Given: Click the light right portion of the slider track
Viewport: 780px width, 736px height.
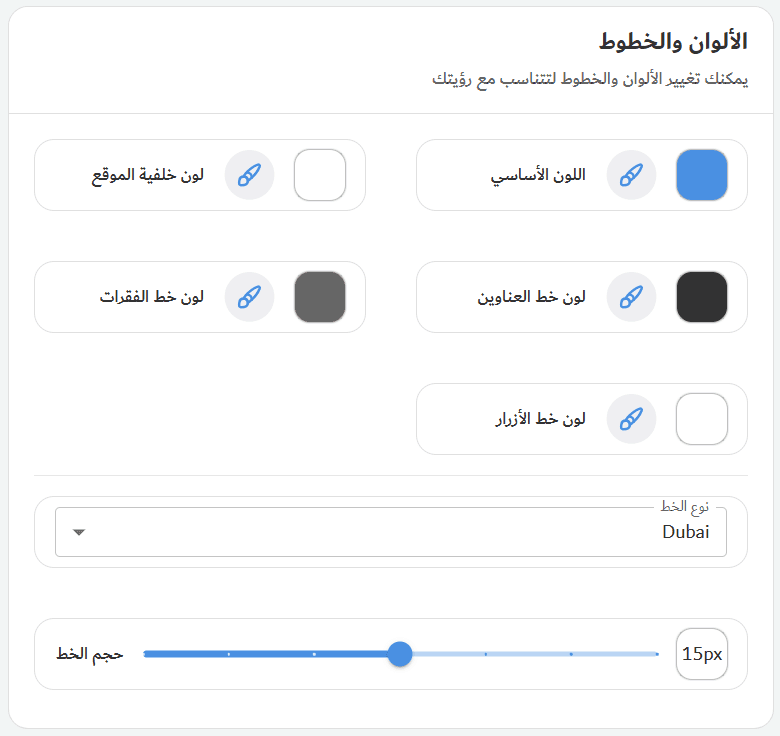Looking at the screenshot, I should pyautogui.click(x=530, y=654).
